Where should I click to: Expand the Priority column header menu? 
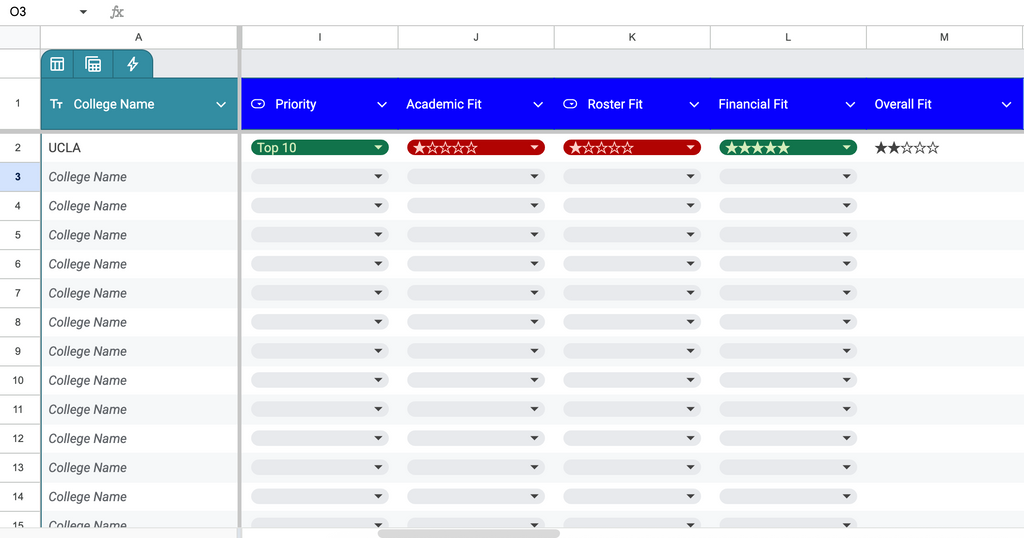click(382, 104)
